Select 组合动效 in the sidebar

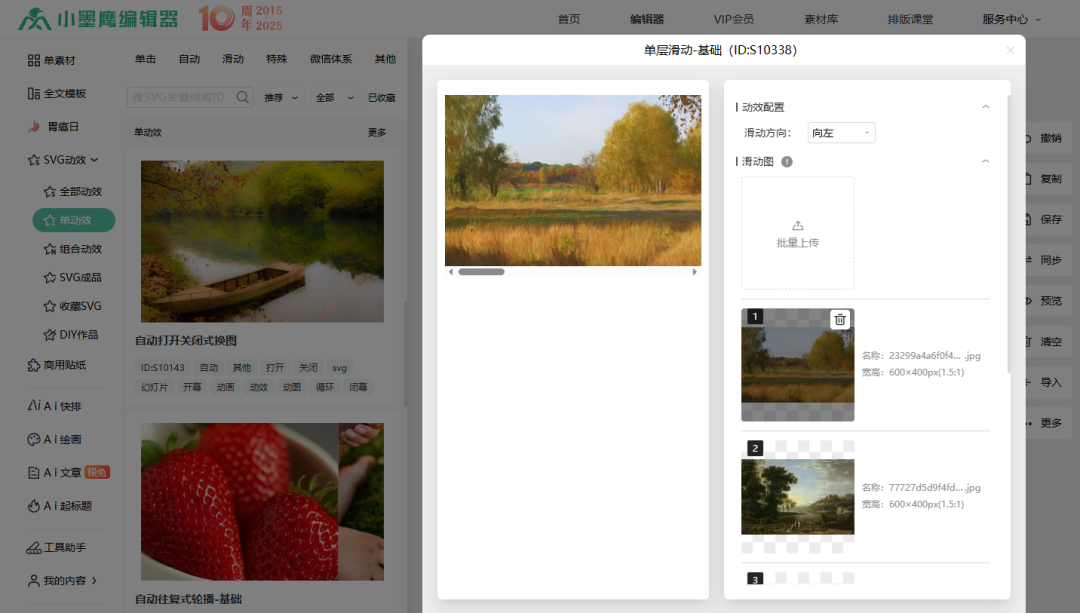[72, 249]
